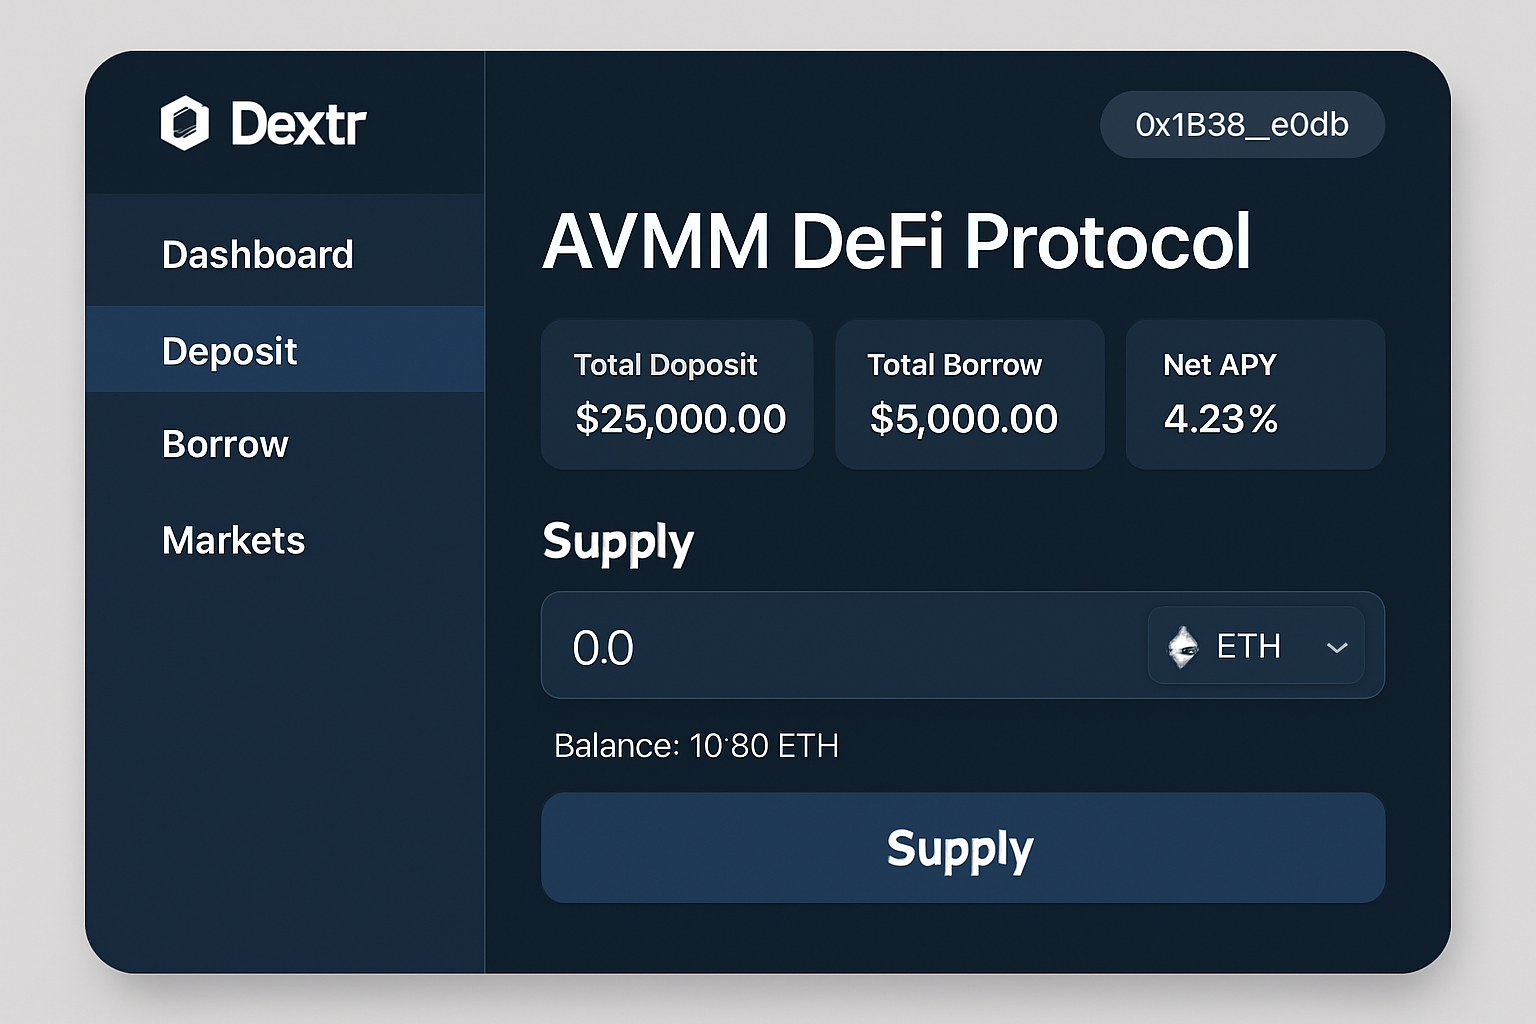Click the Total Borrow stat card
The height and width of the screenshot is (1024, 1536).
tap(969, 394)
